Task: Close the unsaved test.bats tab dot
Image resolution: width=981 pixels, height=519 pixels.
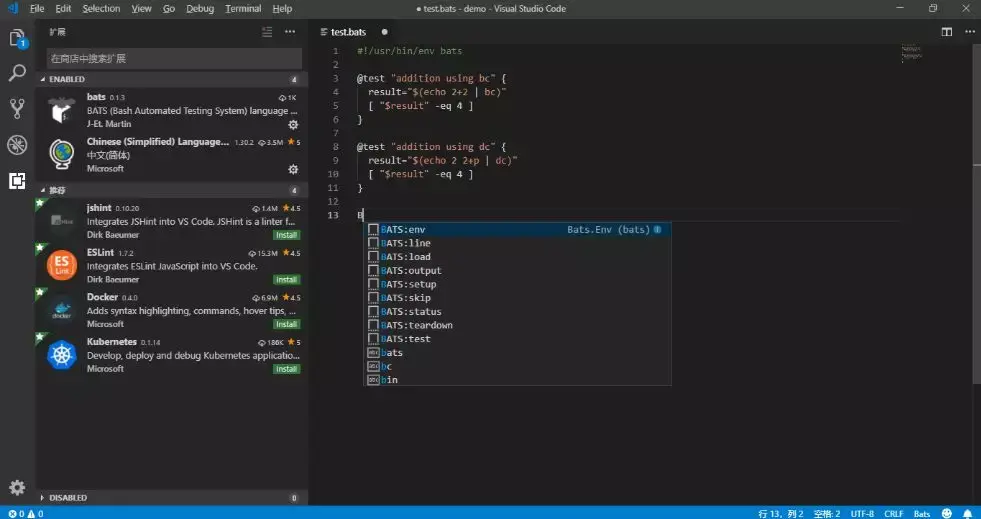Action: [x=384, y=32]
